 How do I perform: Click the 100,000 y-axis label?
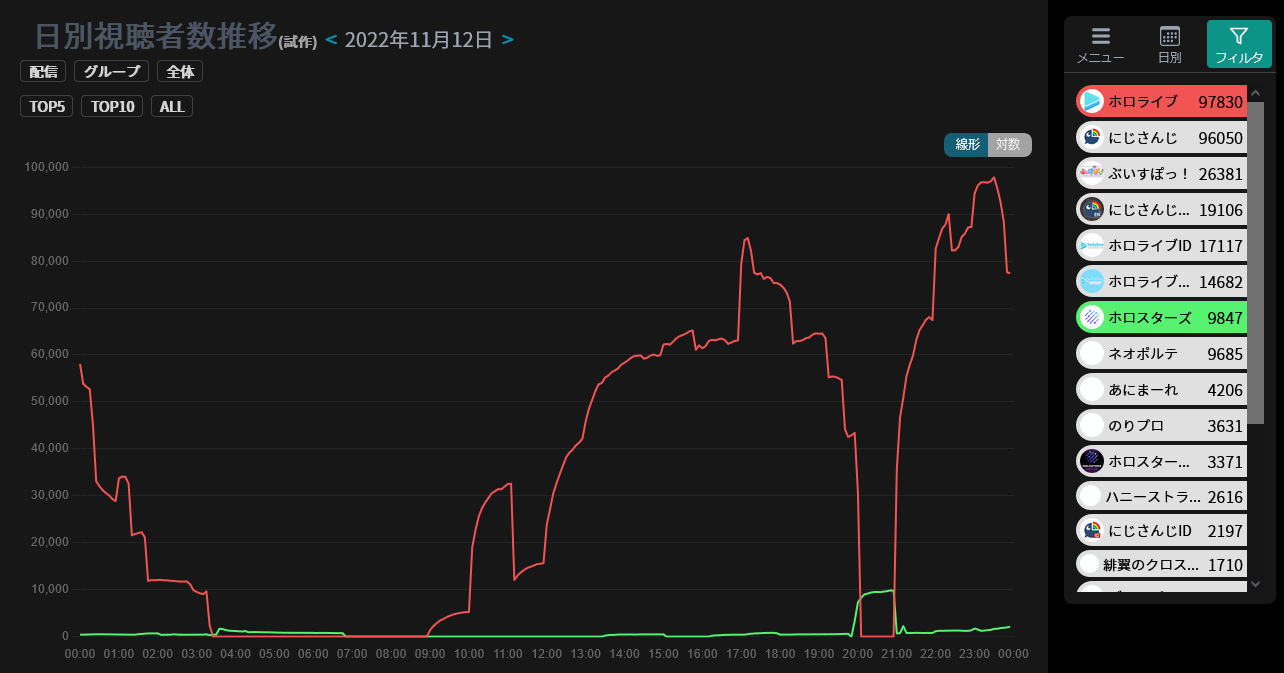[x=46, y=167]
